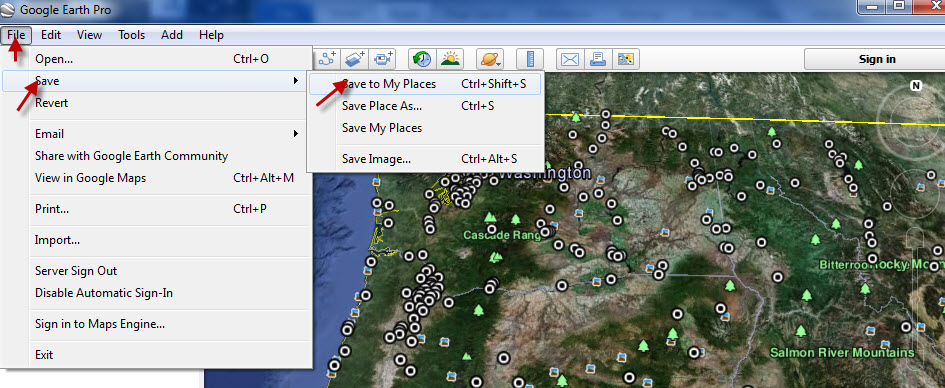Choose Share with Google Earth Community
This screenshot has width=945, height=388.
click(x=157, y=156)
